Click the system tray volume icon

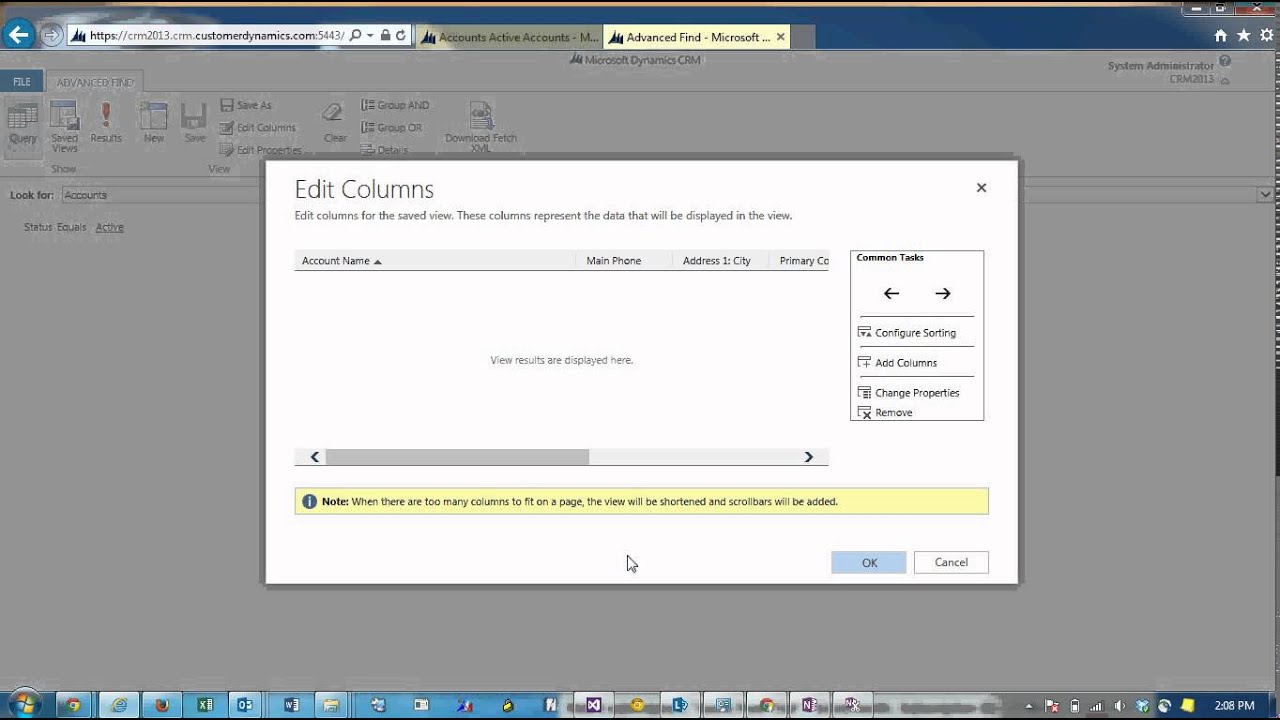point(1118,705)
